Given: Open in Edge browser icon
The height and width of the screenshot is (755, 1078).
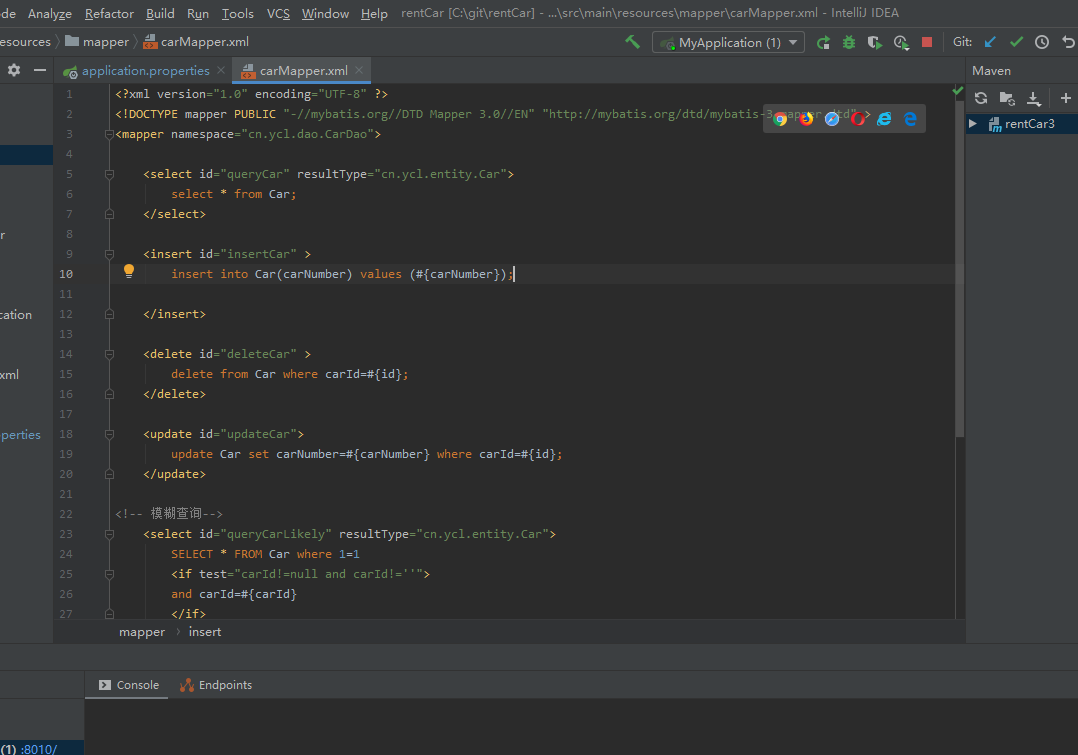Looking at the screenshot, I should tap(910, 119).
